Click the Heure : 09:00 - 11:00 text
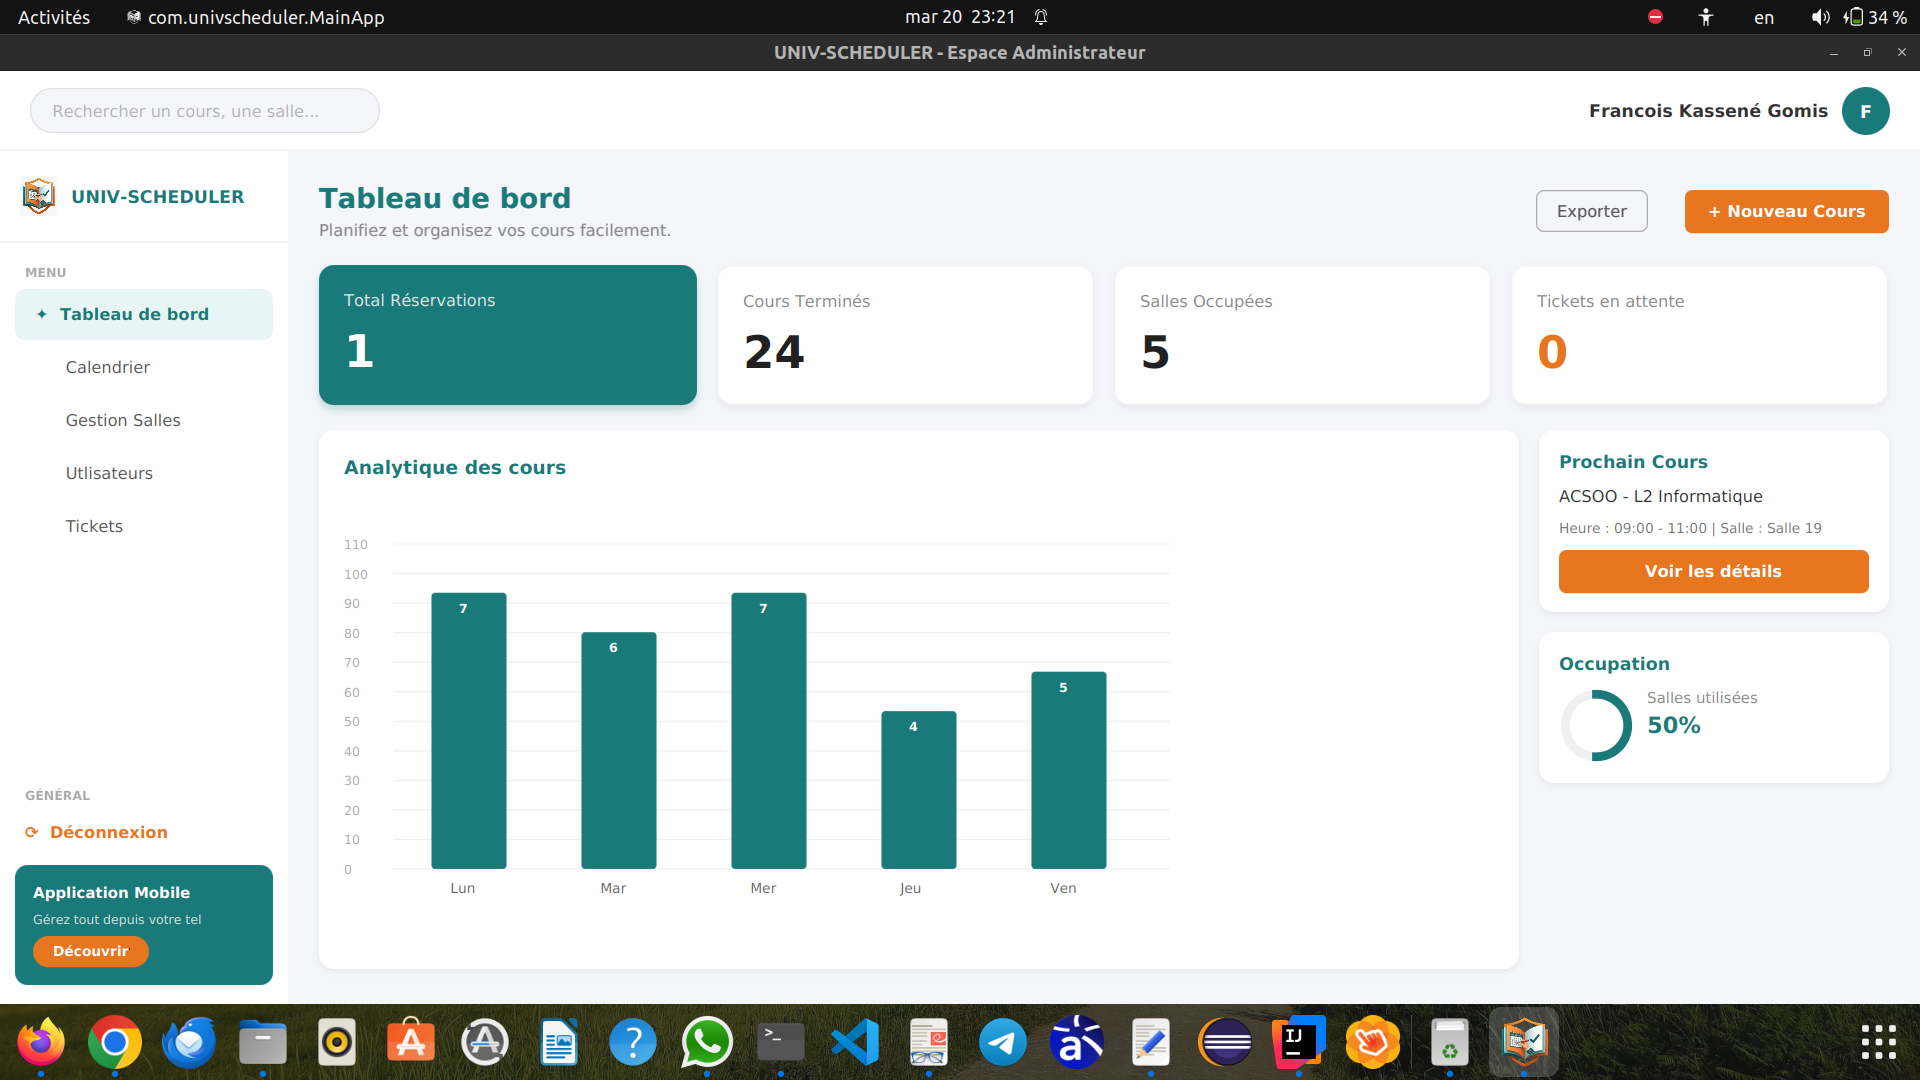 click(x=1633, y=528)
